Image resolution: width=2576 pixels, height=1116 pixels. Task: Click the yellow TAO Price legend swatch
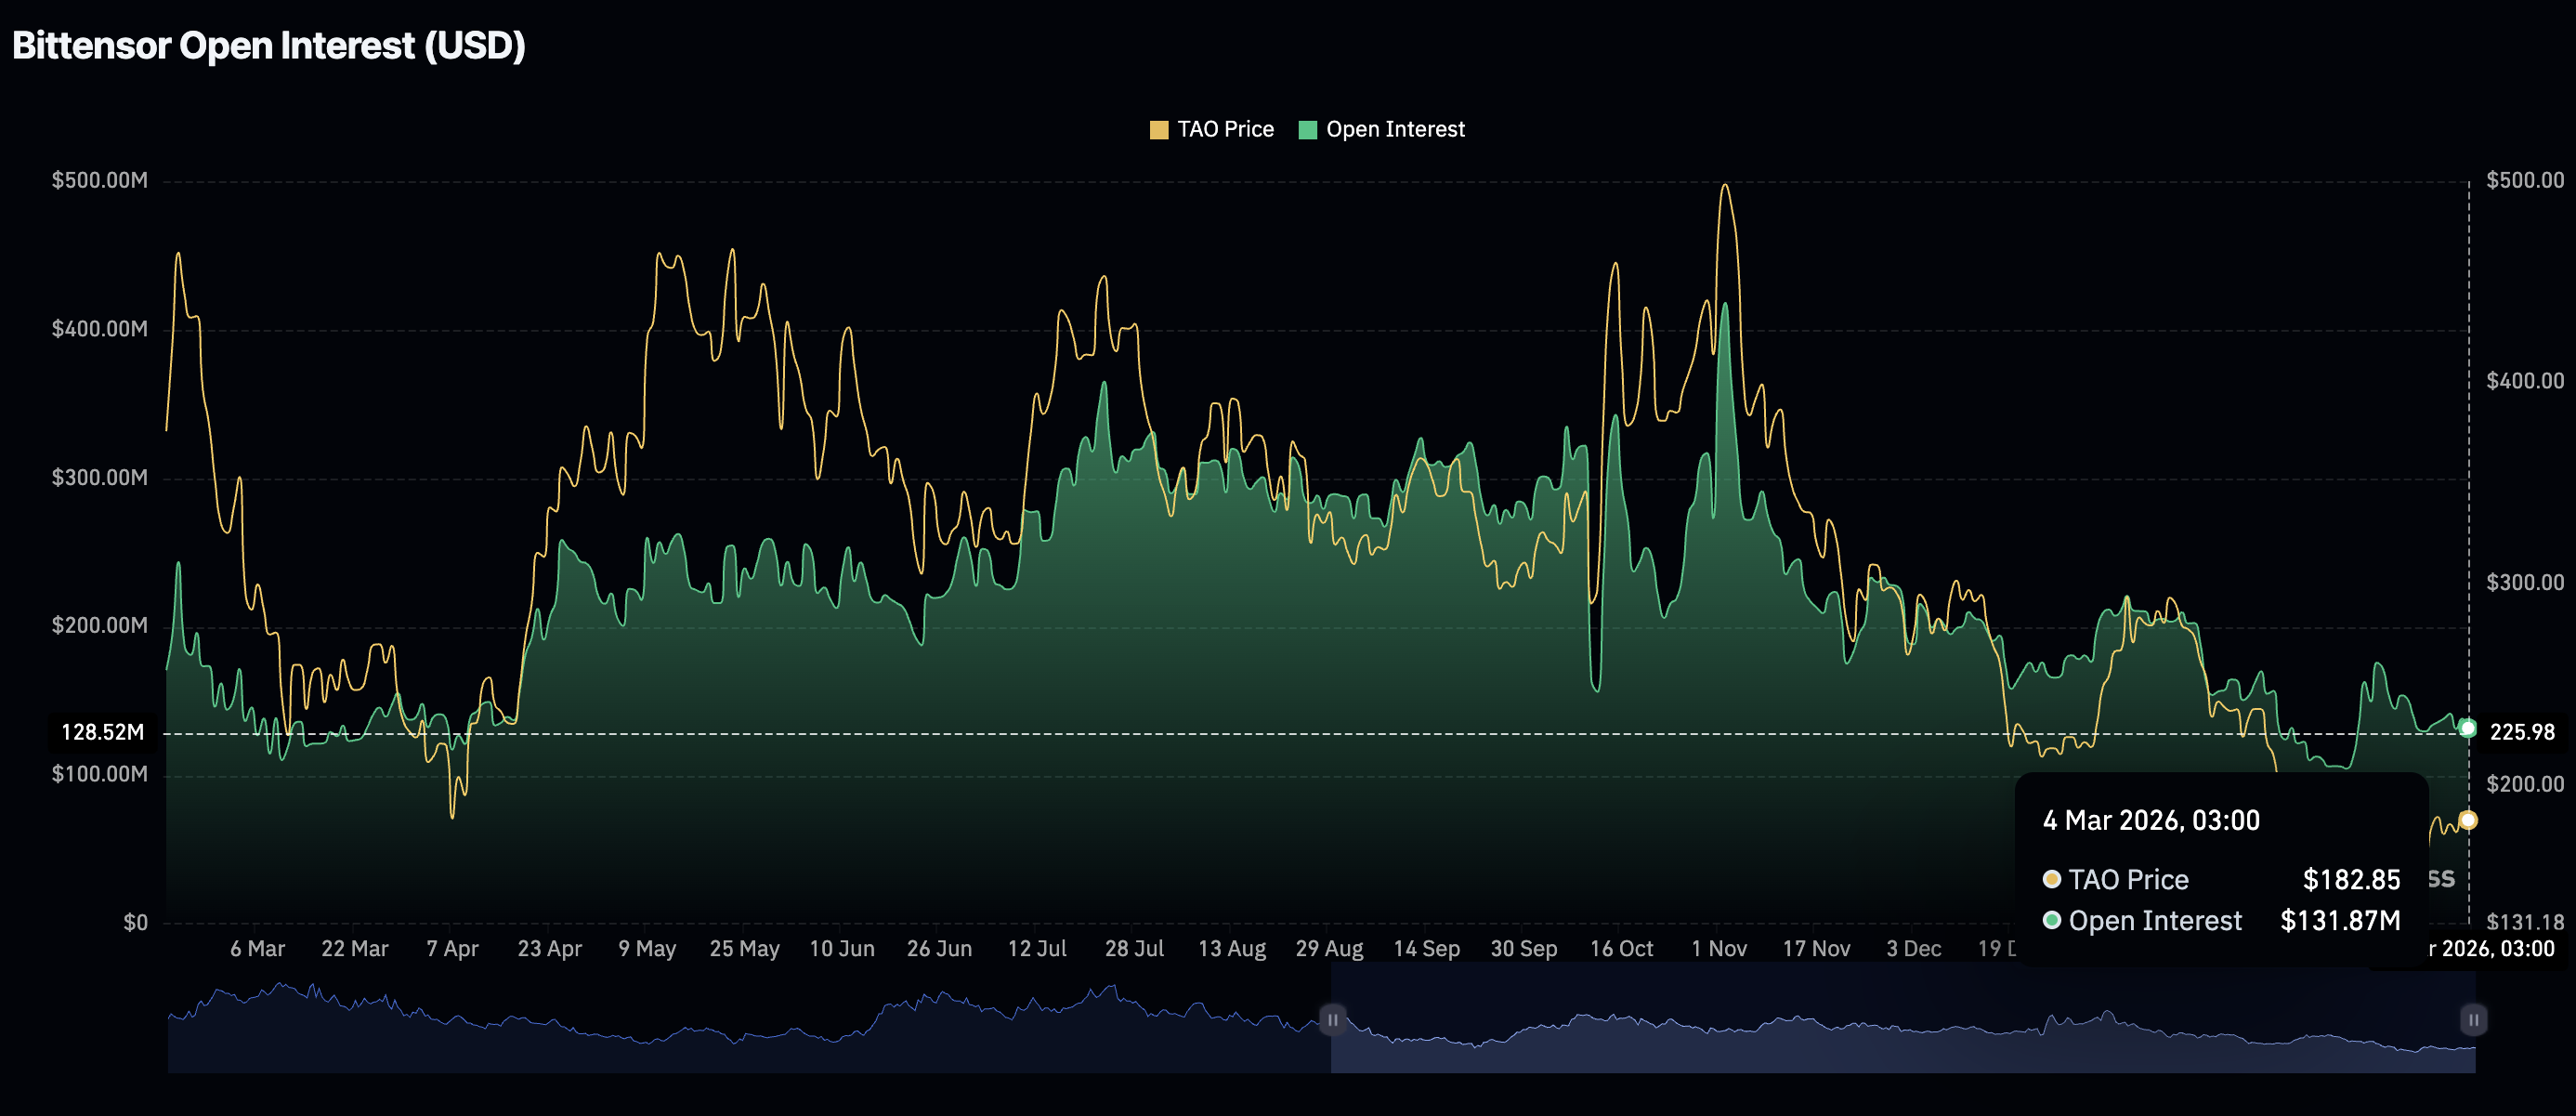1158,130
